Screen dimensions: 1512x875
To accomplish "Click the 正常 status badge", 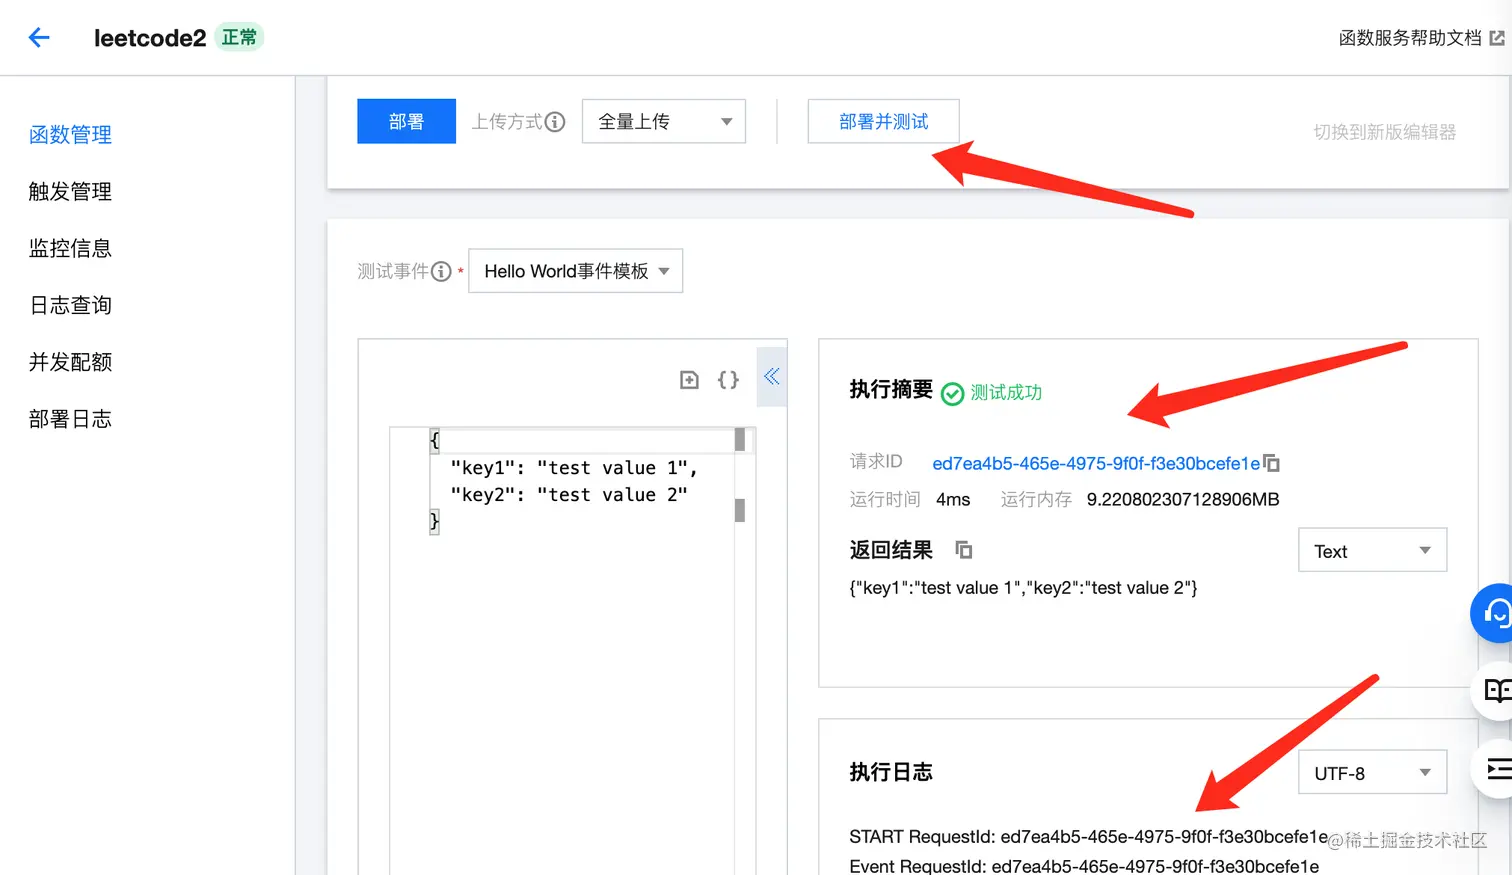I will click(x=239, y=38).
